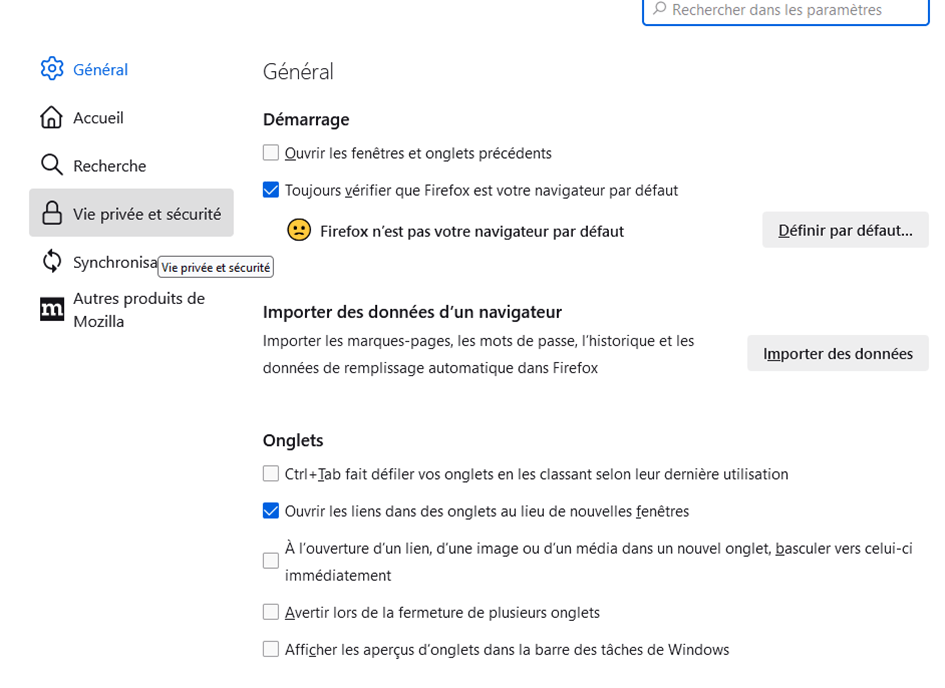Uncheck Toujours vérifier que Firefox est navigateur par défaut
This screenshot has height=688, width=945.
(x=271, y=190)
